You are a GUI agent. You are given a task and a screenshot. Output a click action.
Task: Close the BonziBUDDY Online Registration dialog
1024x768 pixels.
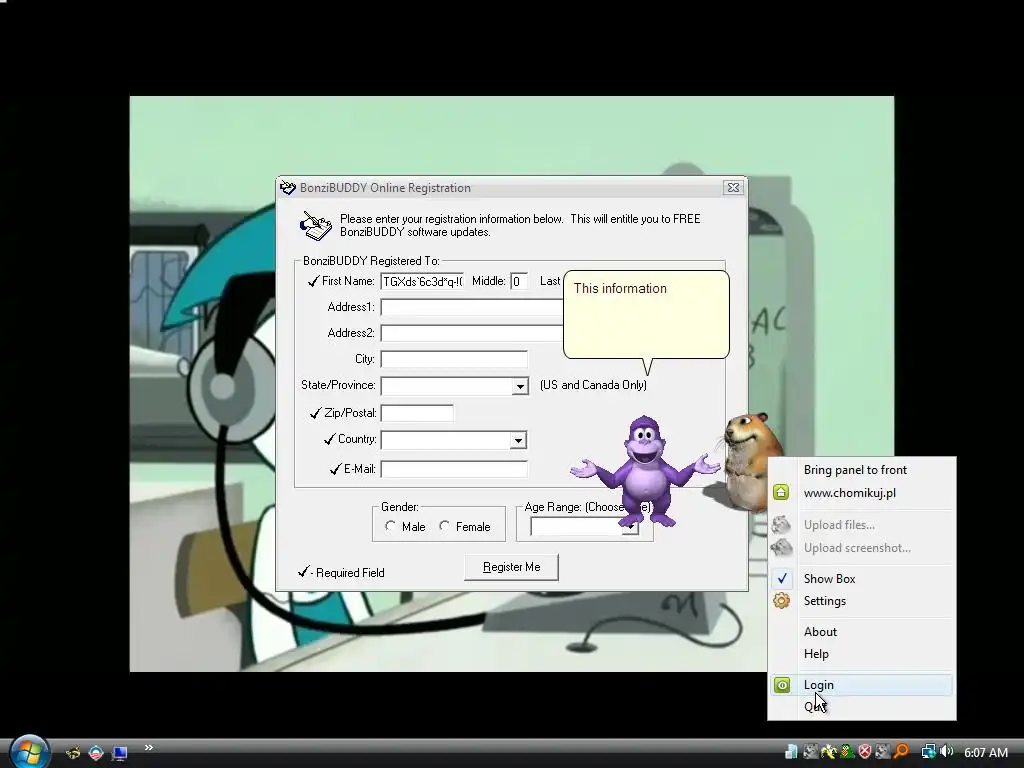(733, 187)
